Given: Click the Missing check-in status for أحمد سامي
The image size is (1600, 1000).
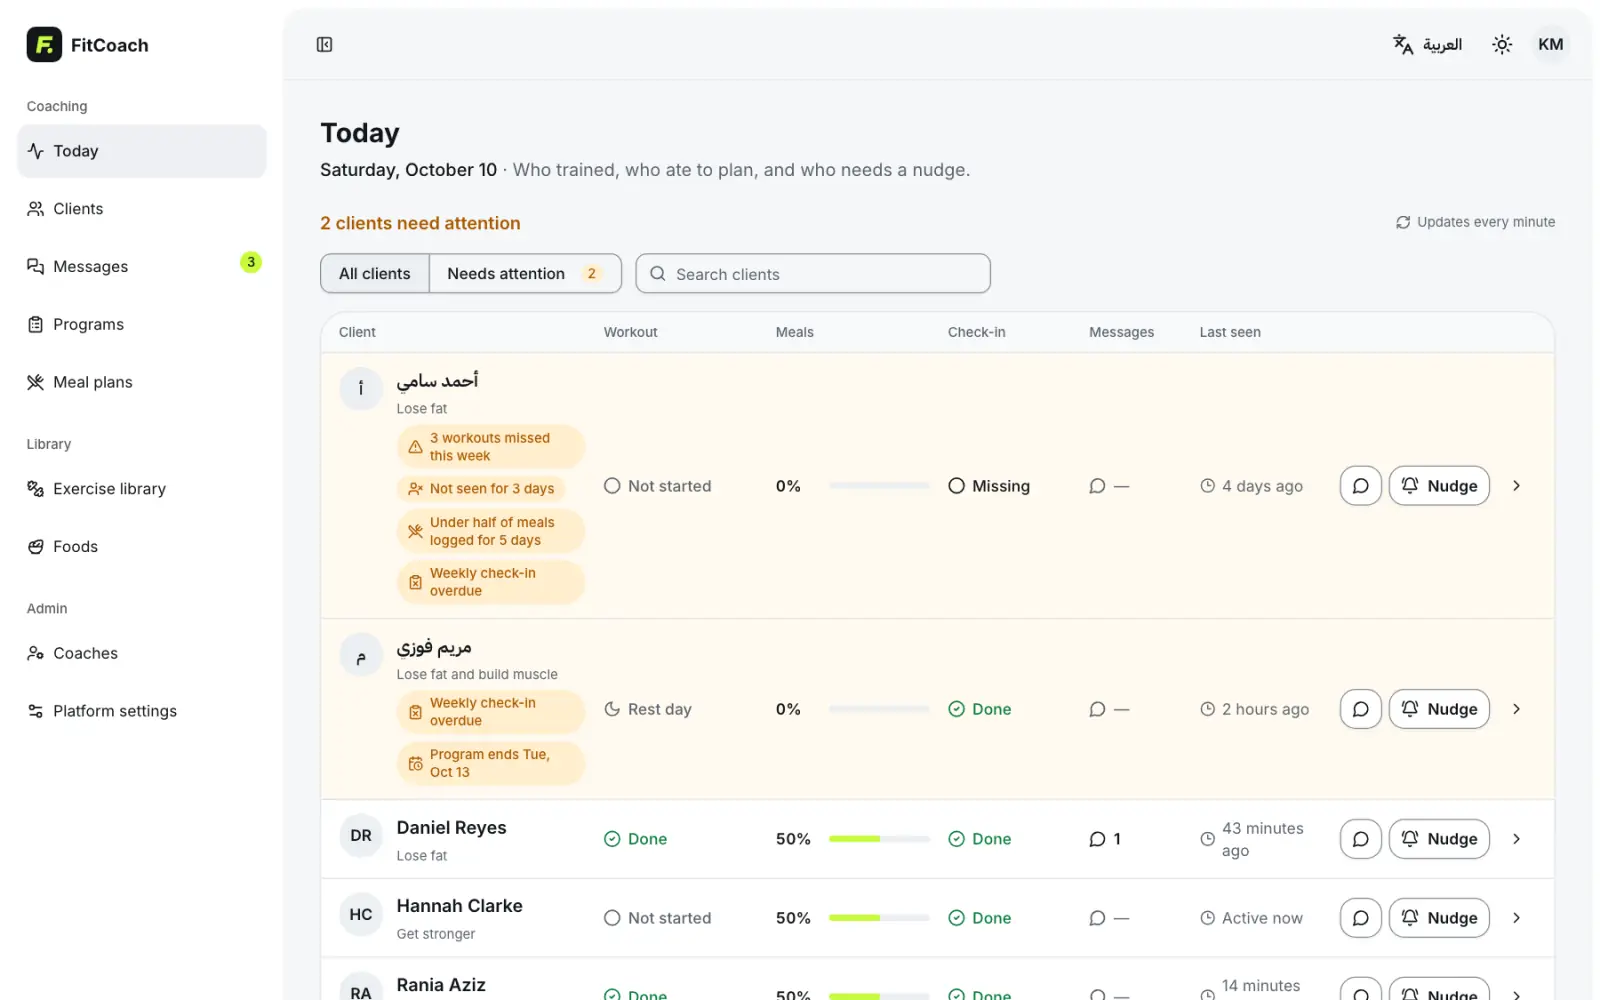Looking at the screenshot, I should point(989,486).
